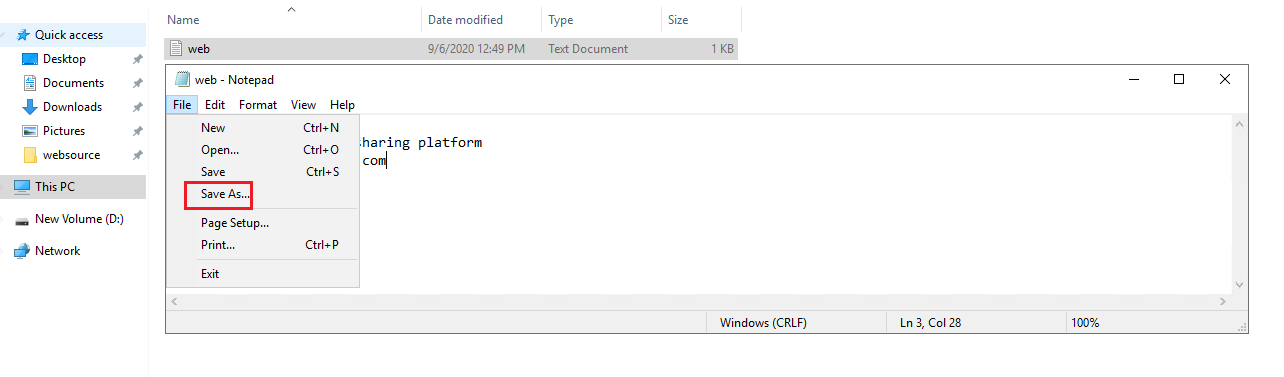This screenshot has height=377, width=1284.
Task: Sort files by Date modified column
Action: (465, 20)
